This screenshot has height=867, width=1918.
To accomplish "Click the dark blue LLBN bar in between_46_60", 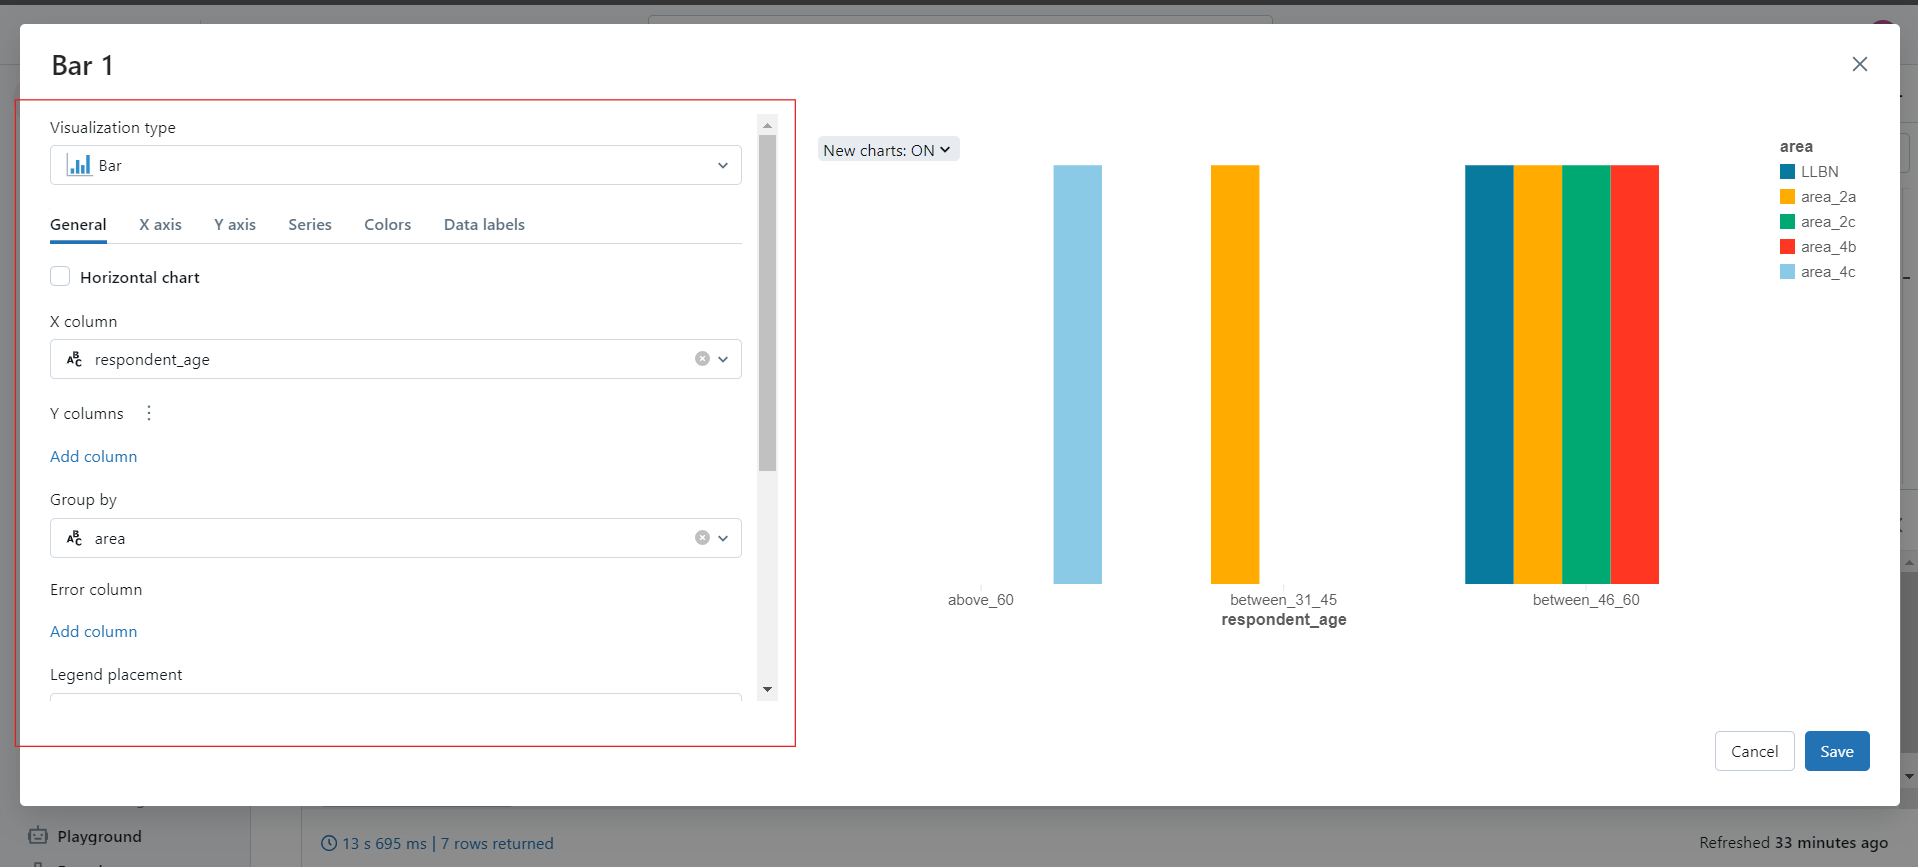I will (x=1489, y=374).
